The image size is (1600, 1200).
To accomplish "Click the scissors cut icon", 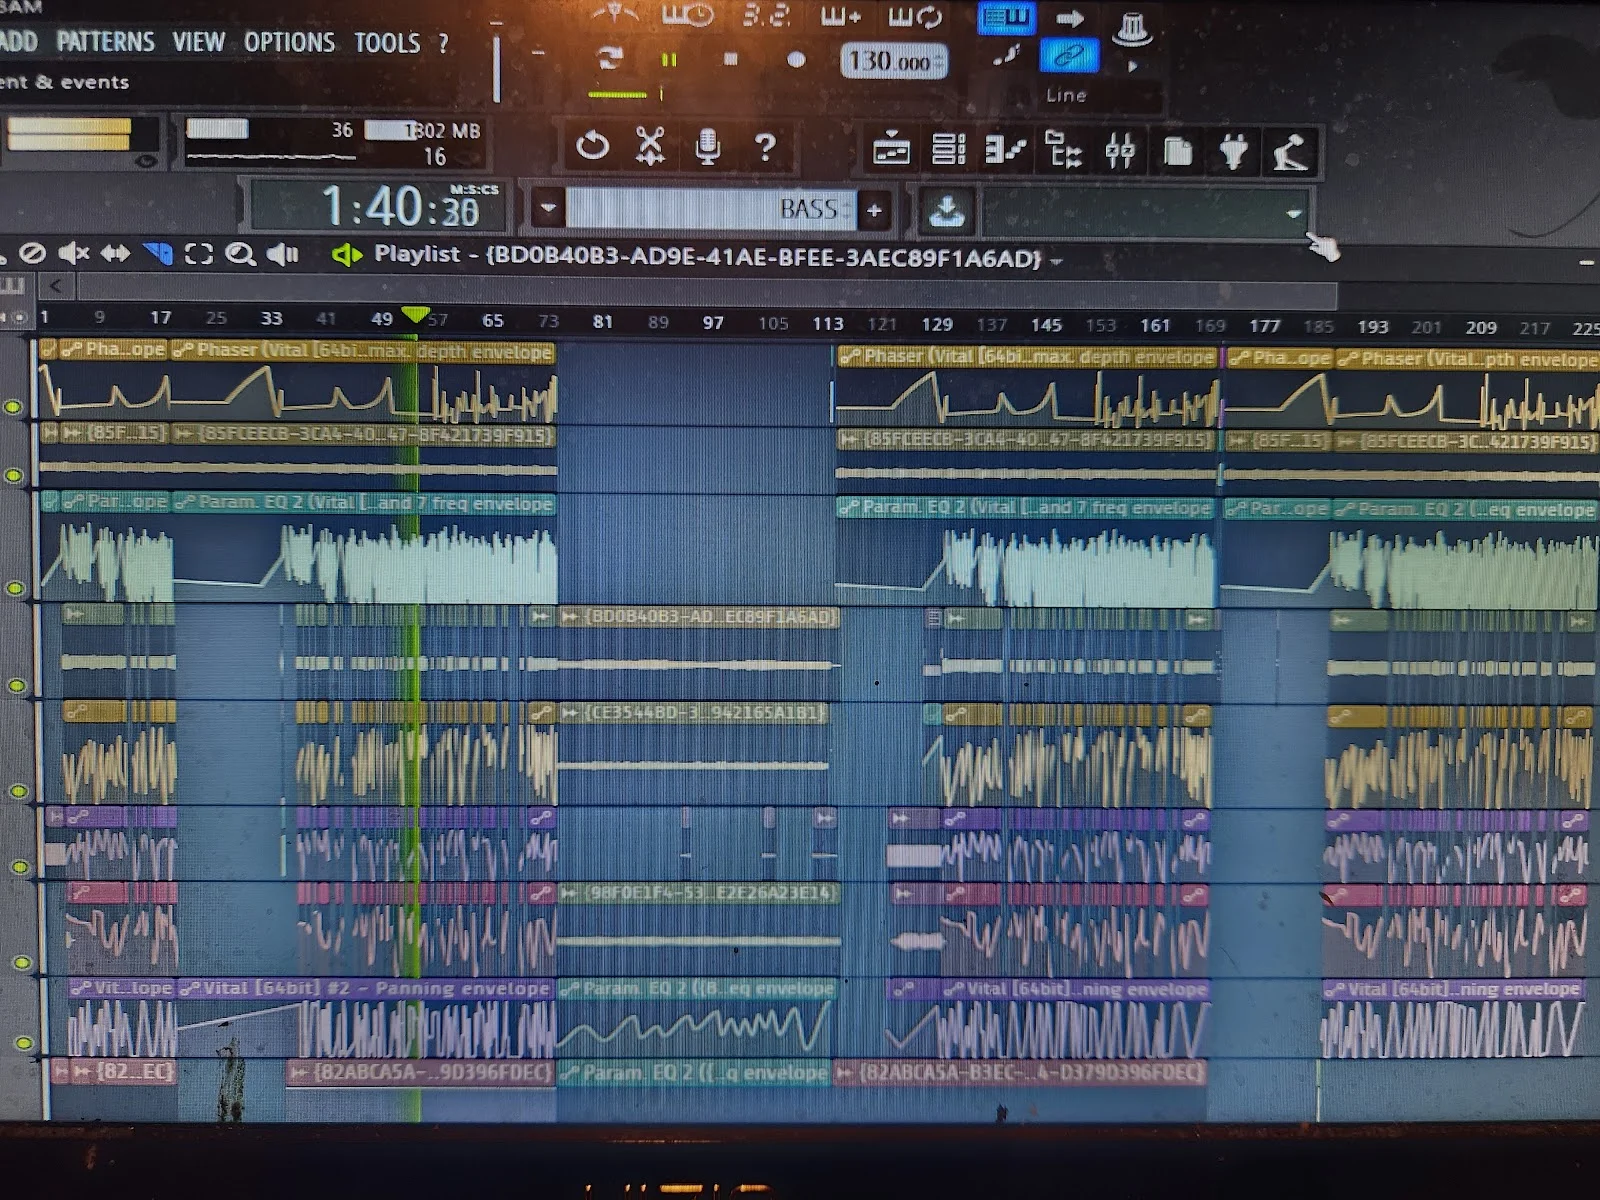I will [650, 148].
